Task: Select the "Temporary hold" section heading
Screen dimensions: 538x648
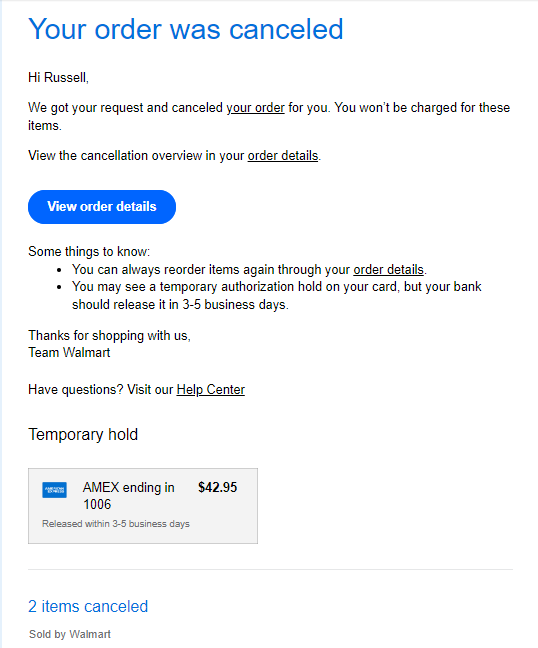Action: pyautogui.click(x=83, y=434)
